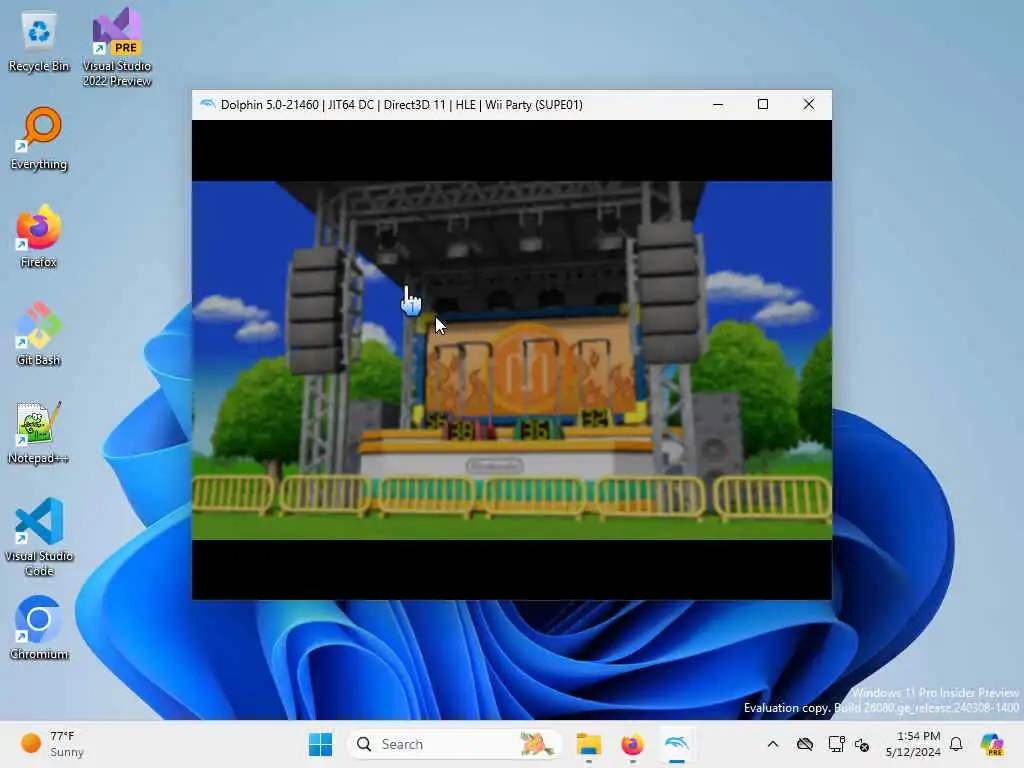Launch Firefox from the desktop
Screen dimensions: 1024x768
[39, 236]
